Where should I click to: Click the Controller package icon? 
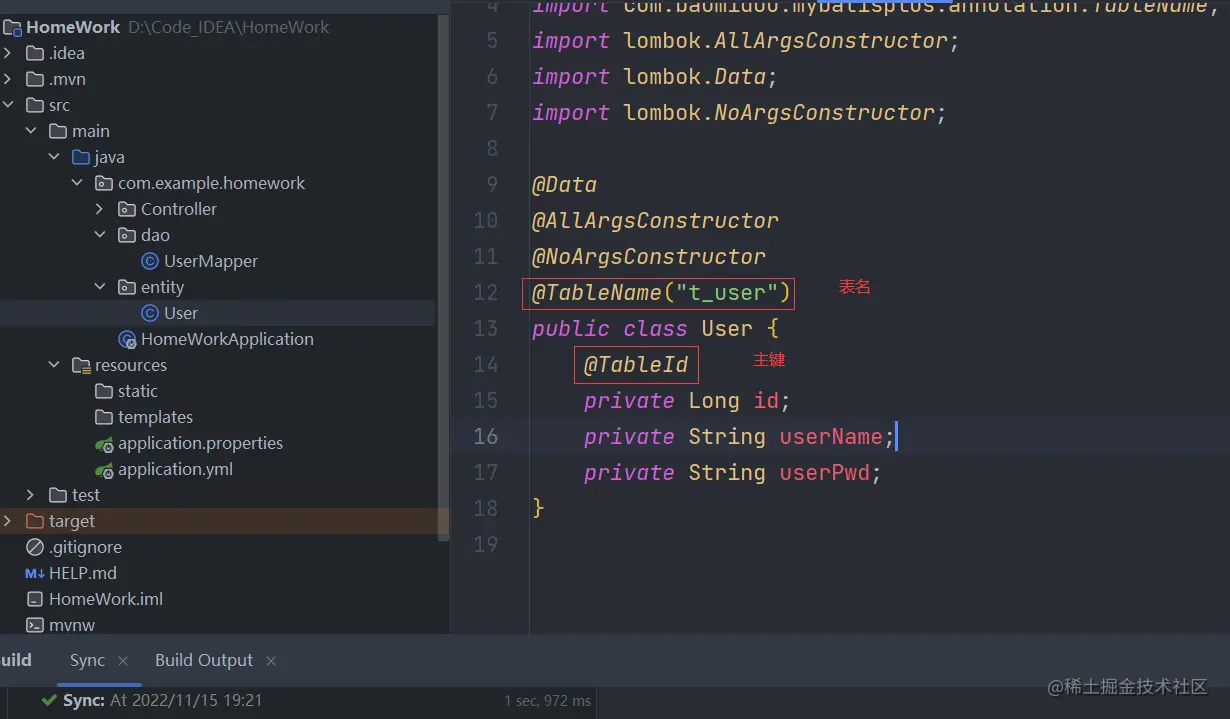[x=127, y=209]
